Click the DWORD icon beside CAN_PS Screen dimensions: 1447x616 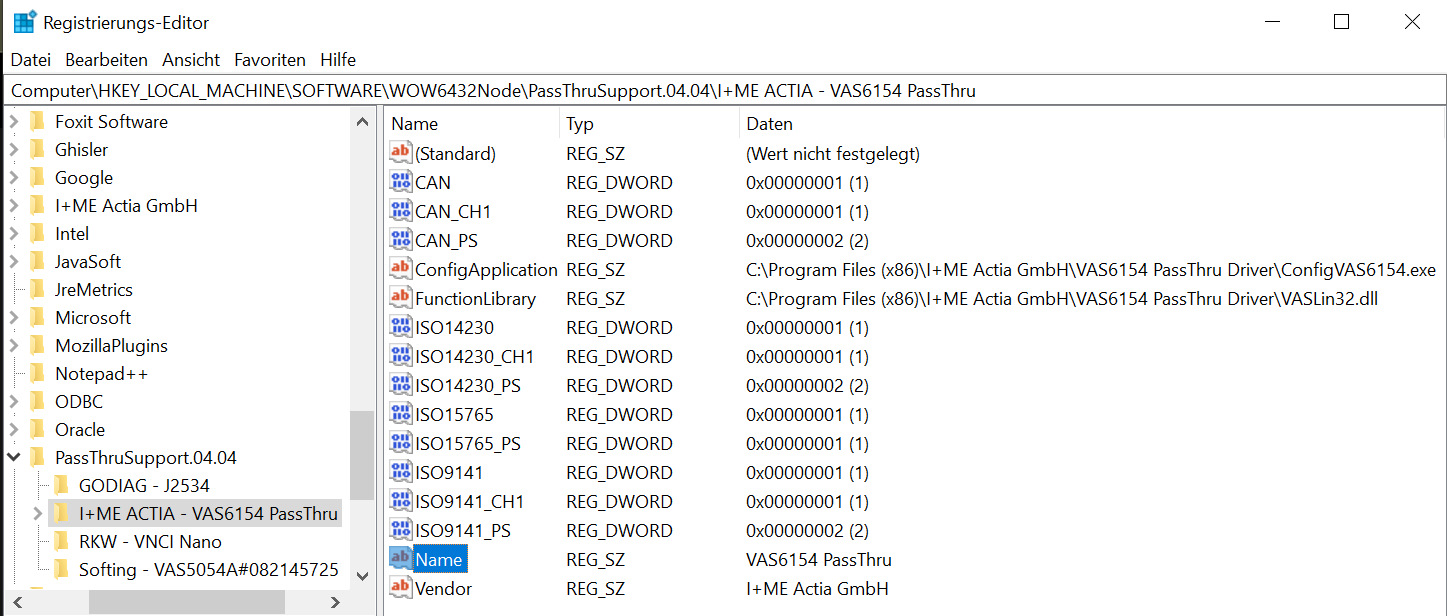click(x=401, y=240)
